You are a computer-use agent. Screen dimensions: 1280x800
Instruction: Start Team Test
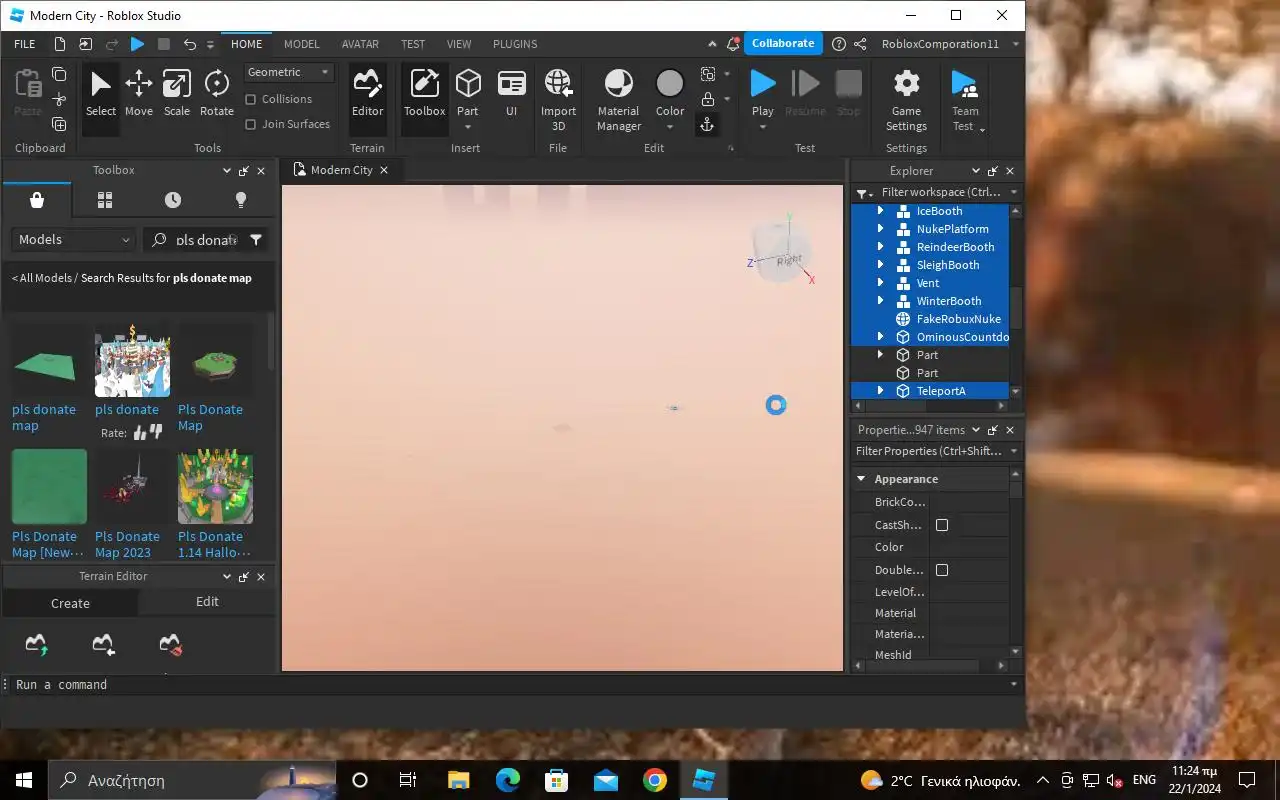pyautogui.click(x=965, y=99)
